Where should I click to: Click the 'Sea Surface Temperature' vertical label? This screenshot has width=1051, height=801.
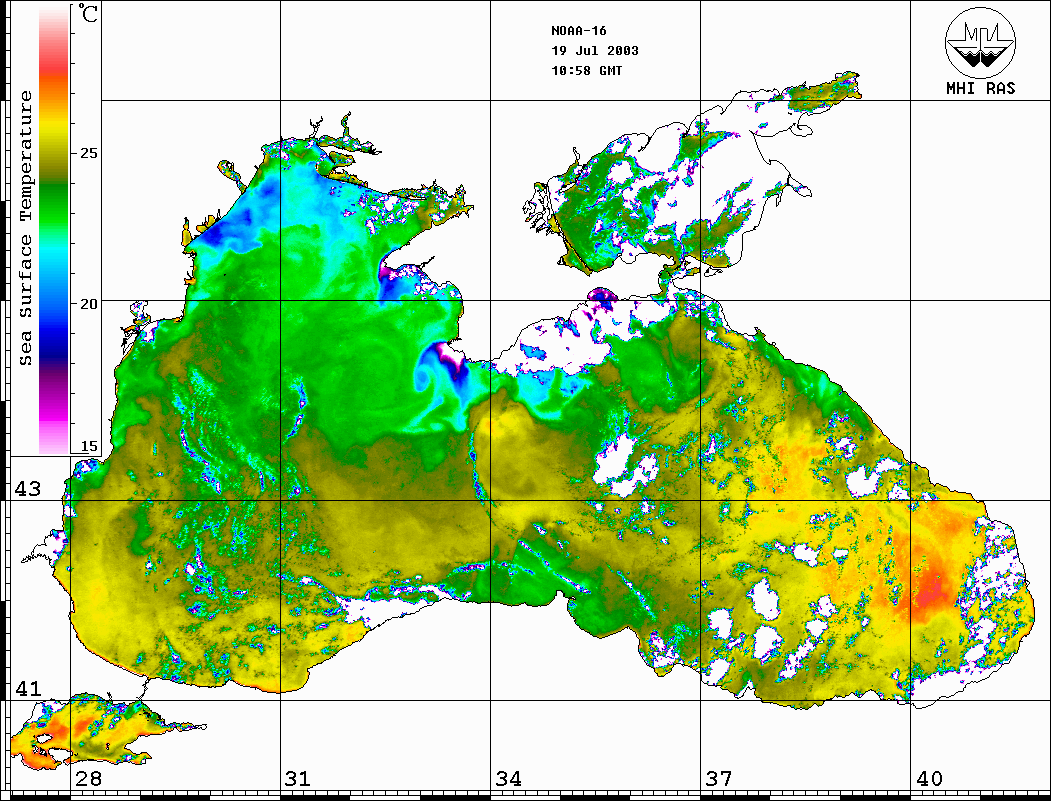pos(25,229)
